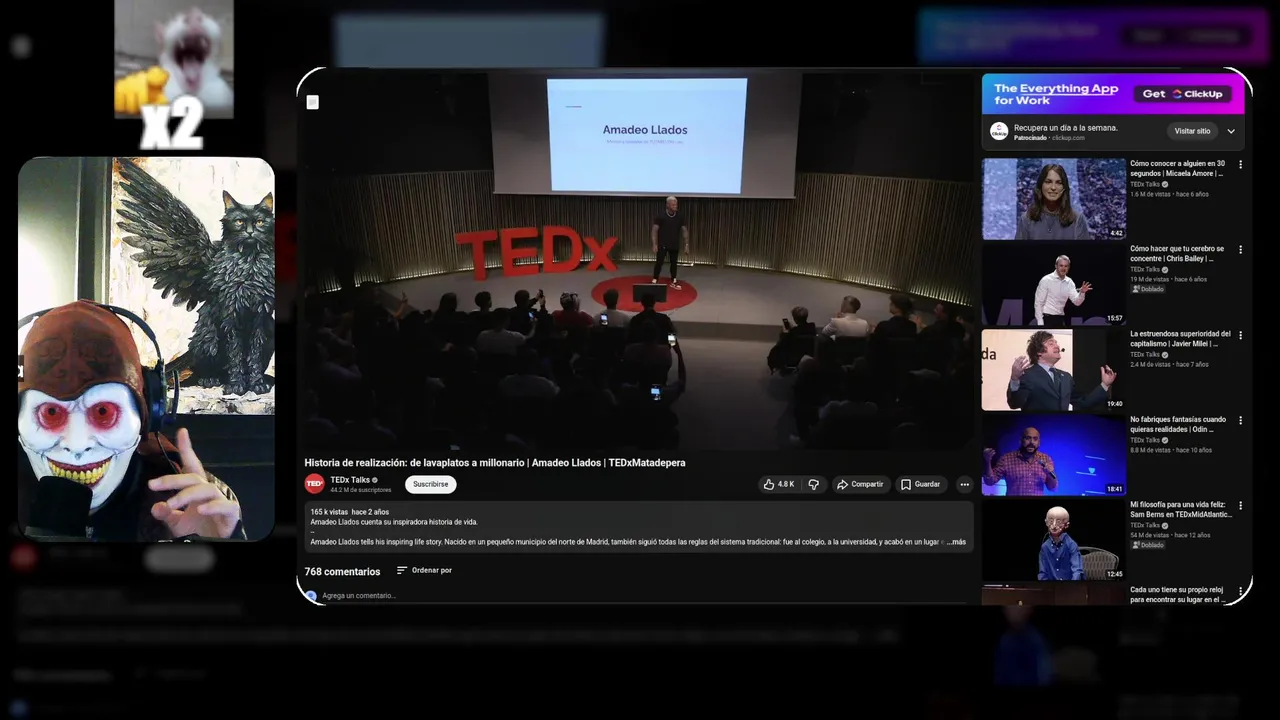Expand the sponsored ad chevron options
The image size is (1280, 720).
pyautogui.click(x=1231, y=131)
